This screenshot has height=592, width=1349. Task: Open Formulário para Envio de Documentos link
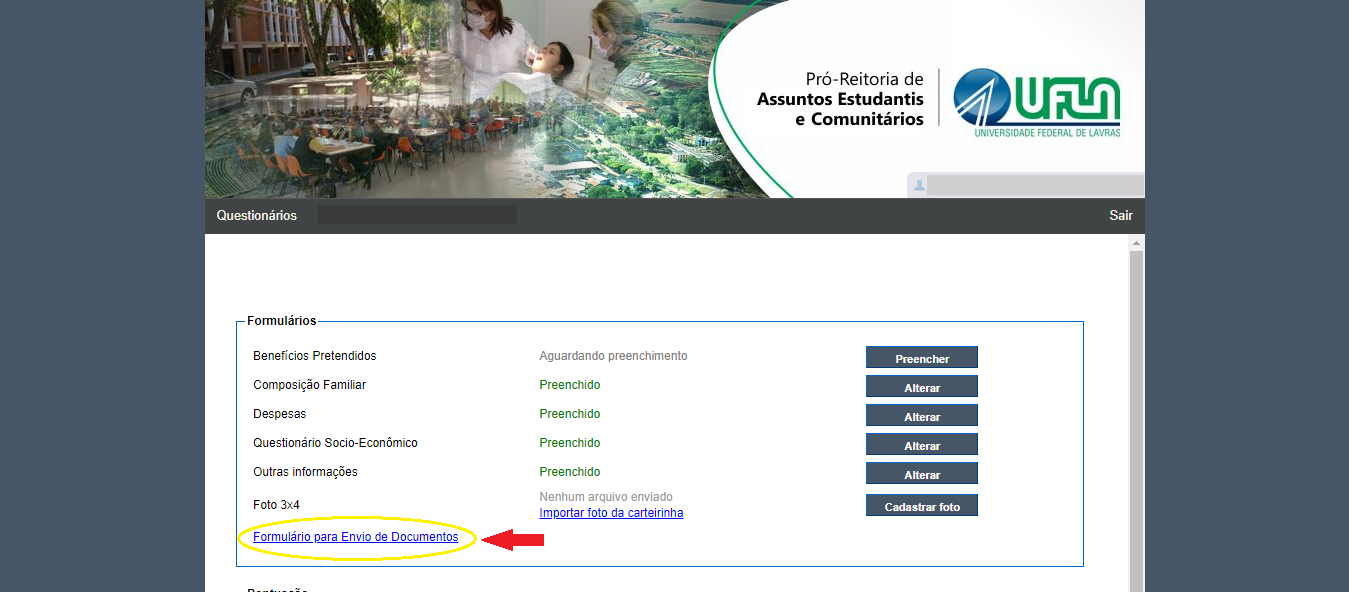356,537
